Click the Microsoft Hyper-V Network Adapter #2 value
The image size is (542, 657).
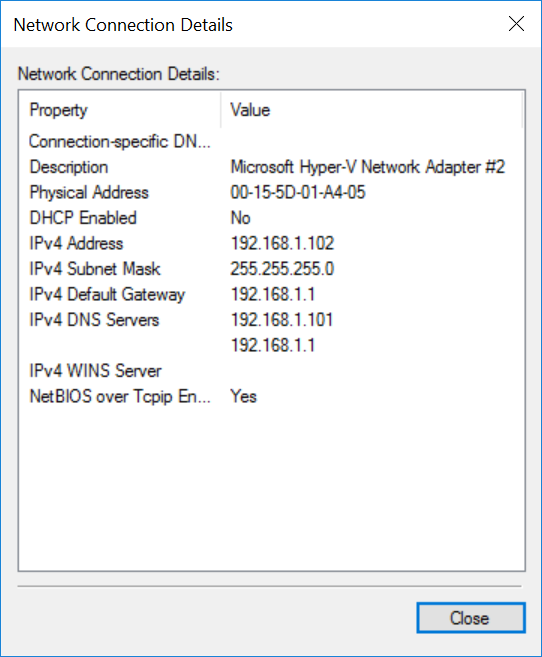(368, 167)
